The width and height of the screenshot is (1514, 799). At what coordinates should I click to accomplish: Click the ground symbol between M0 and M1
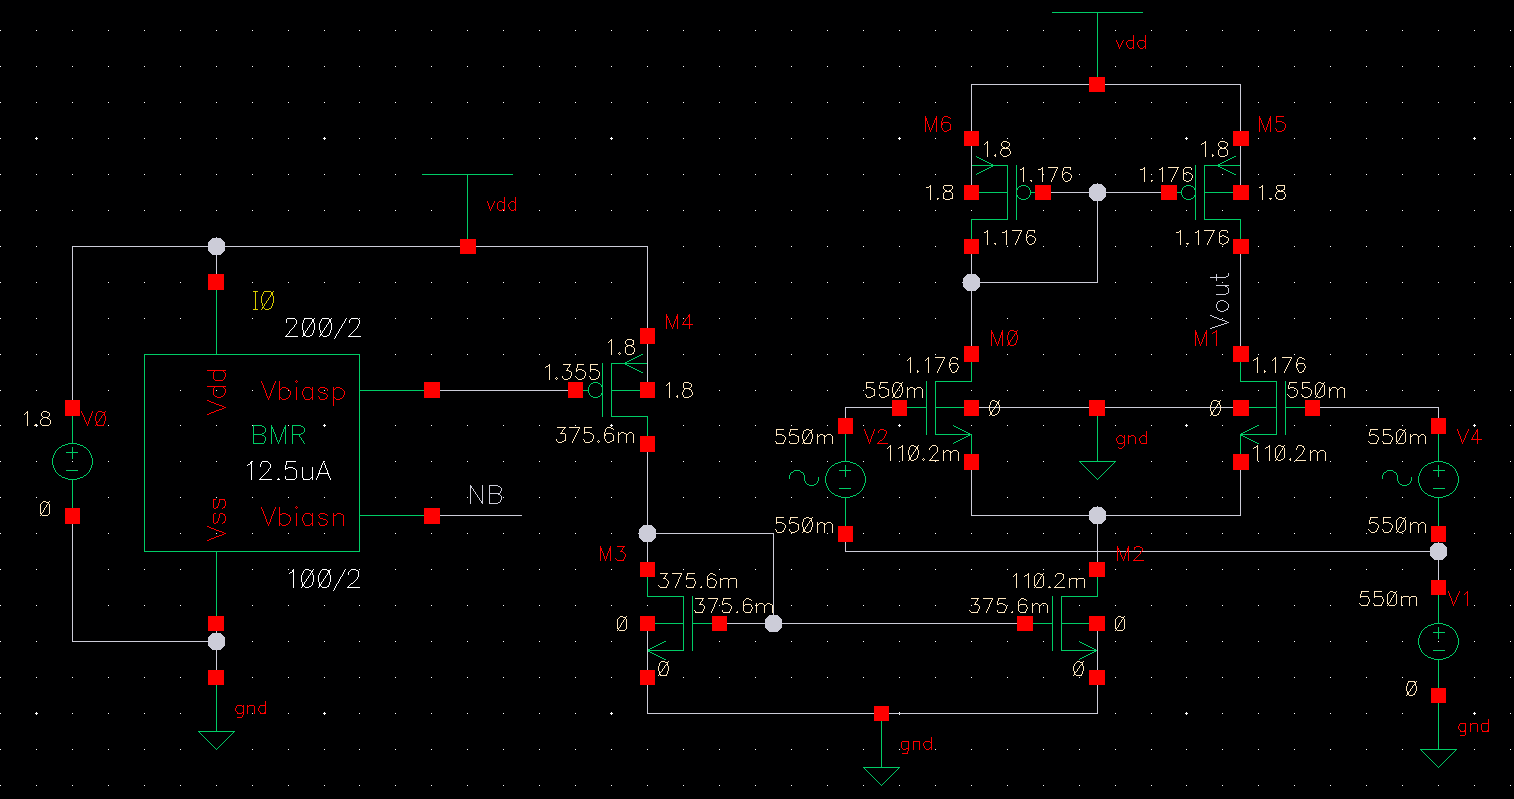1097,469
